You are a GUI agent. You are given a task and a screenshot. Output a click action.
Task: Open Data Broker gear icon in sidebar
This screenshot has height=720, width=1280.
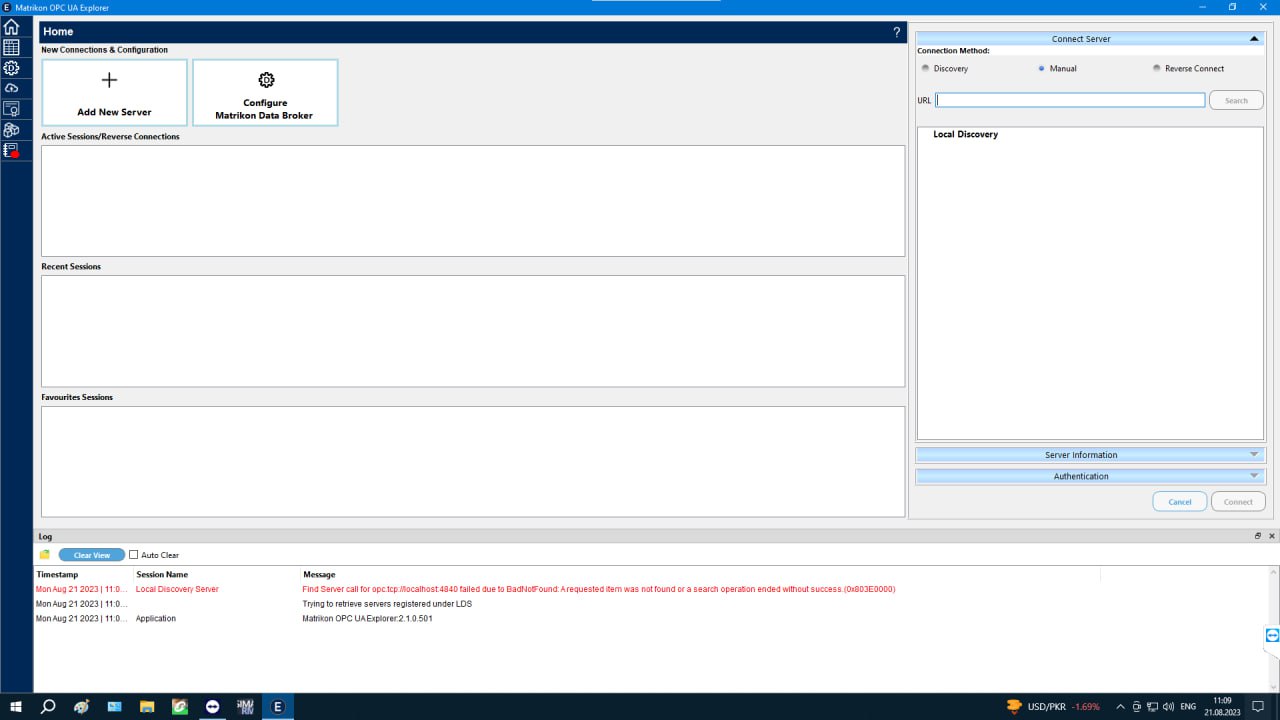[11, 68]
